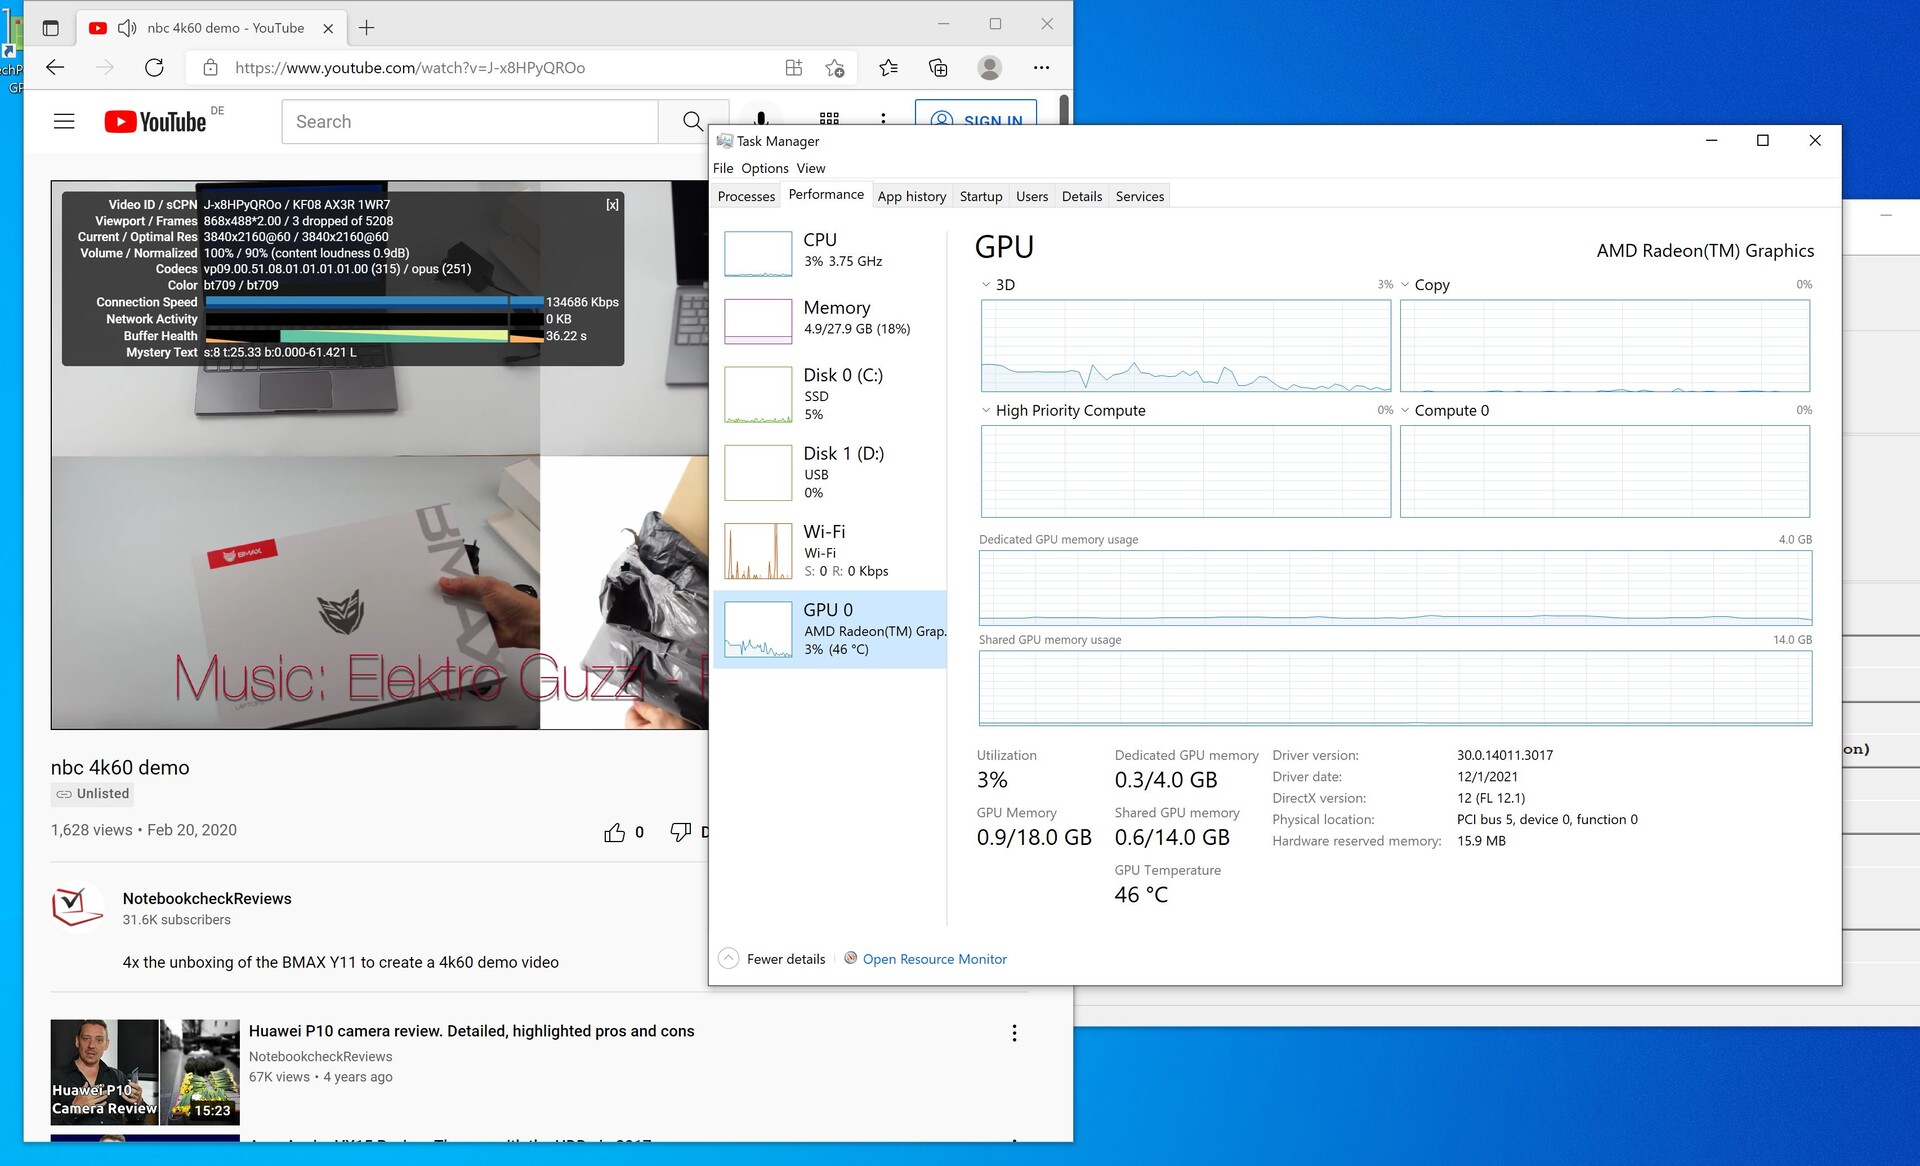This screenshot has width=1920, height=1166.
Task: Click the 3D GPU usage graph
Action: [x=1185, y=345]
